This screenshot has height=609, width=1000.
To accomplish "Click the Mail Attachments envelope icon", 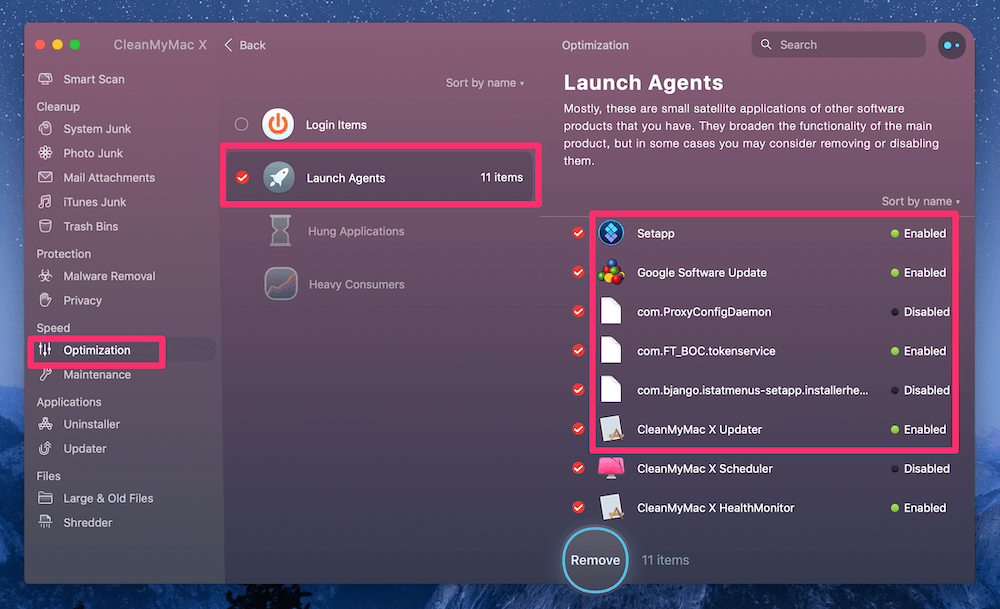I will pos(45,177).
